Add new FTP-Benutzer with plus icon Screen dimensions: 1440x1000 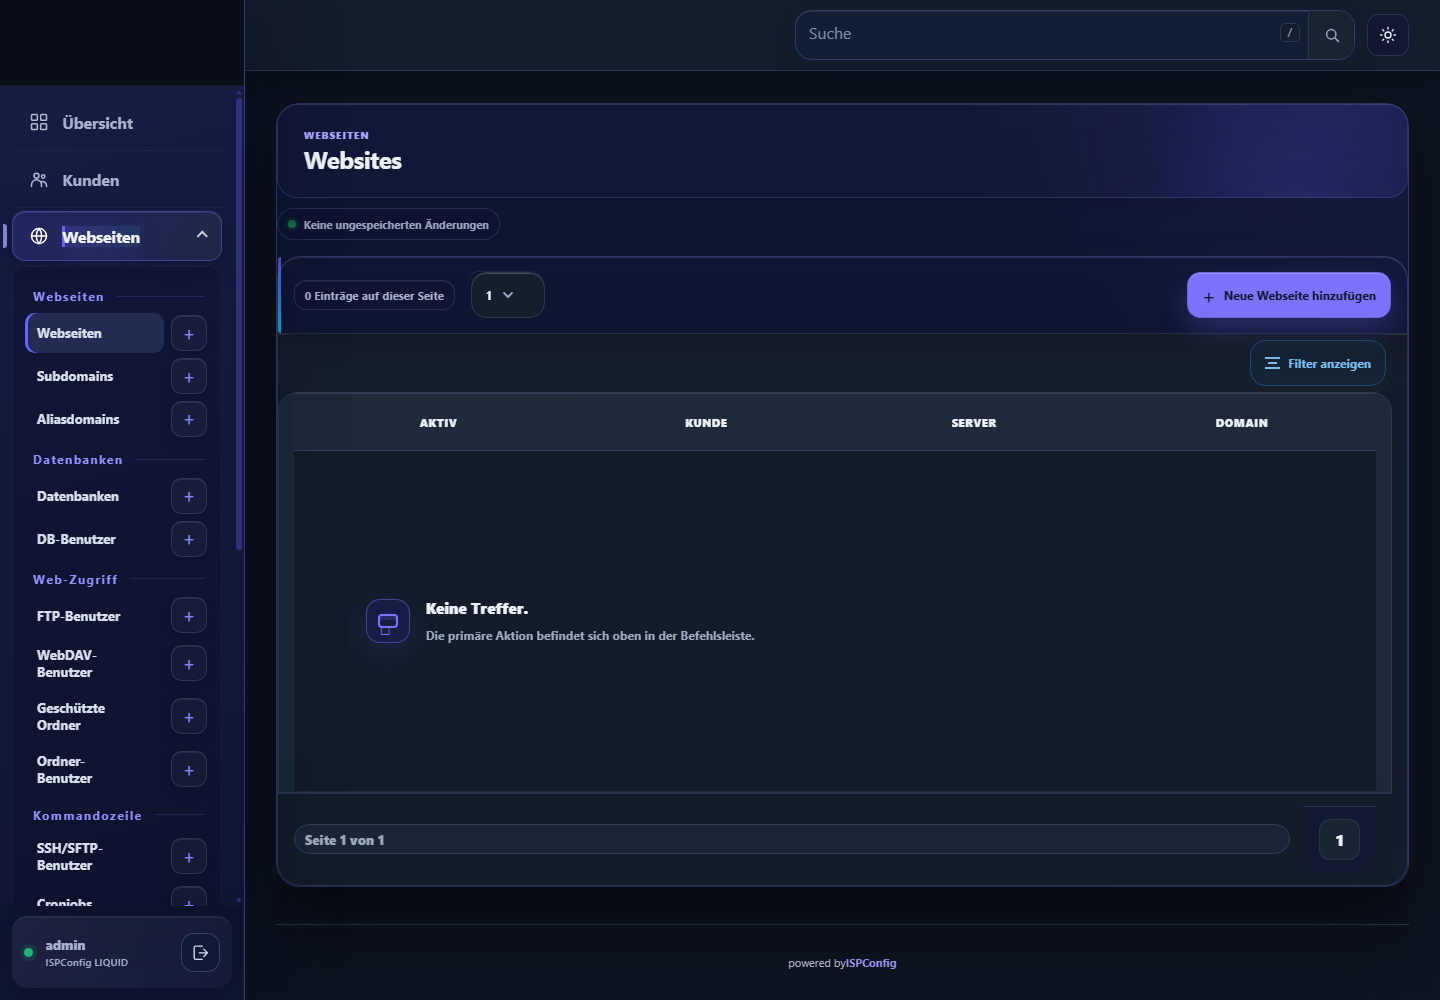[189, 616]
